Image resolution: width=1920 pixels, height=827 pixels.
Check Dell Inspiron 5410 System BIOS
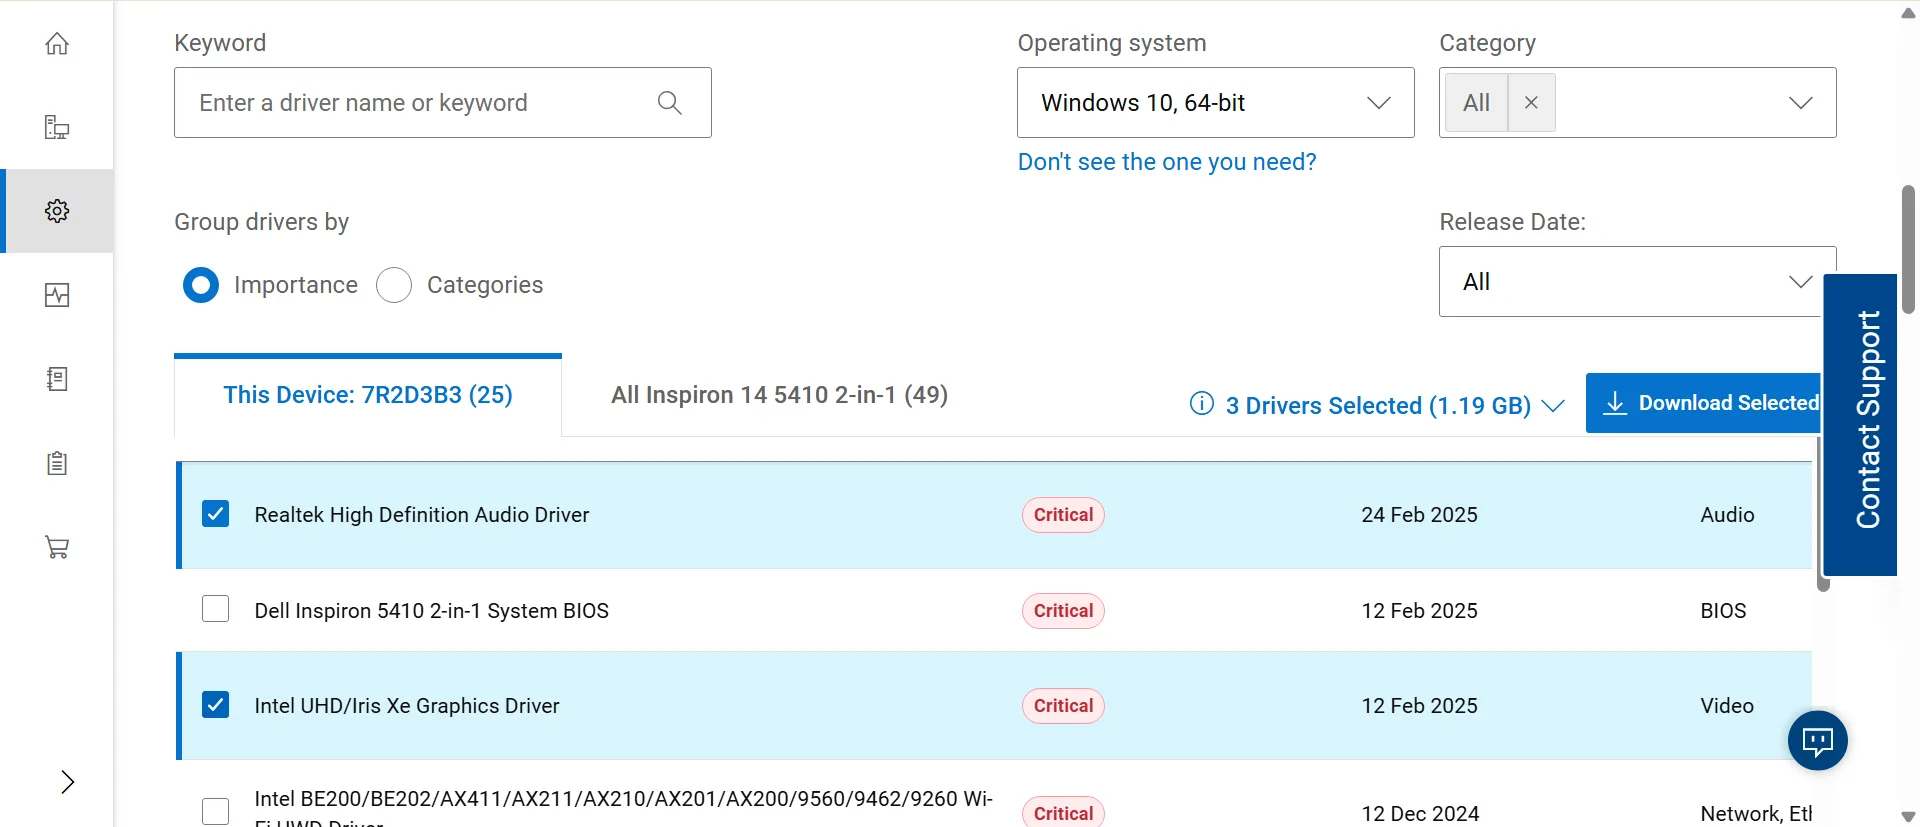[x=215, y=609]
